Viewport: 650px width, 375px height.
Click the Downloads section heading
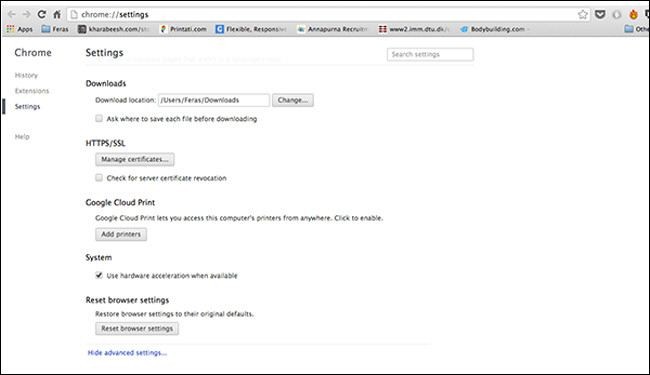[x=106, y=83]
